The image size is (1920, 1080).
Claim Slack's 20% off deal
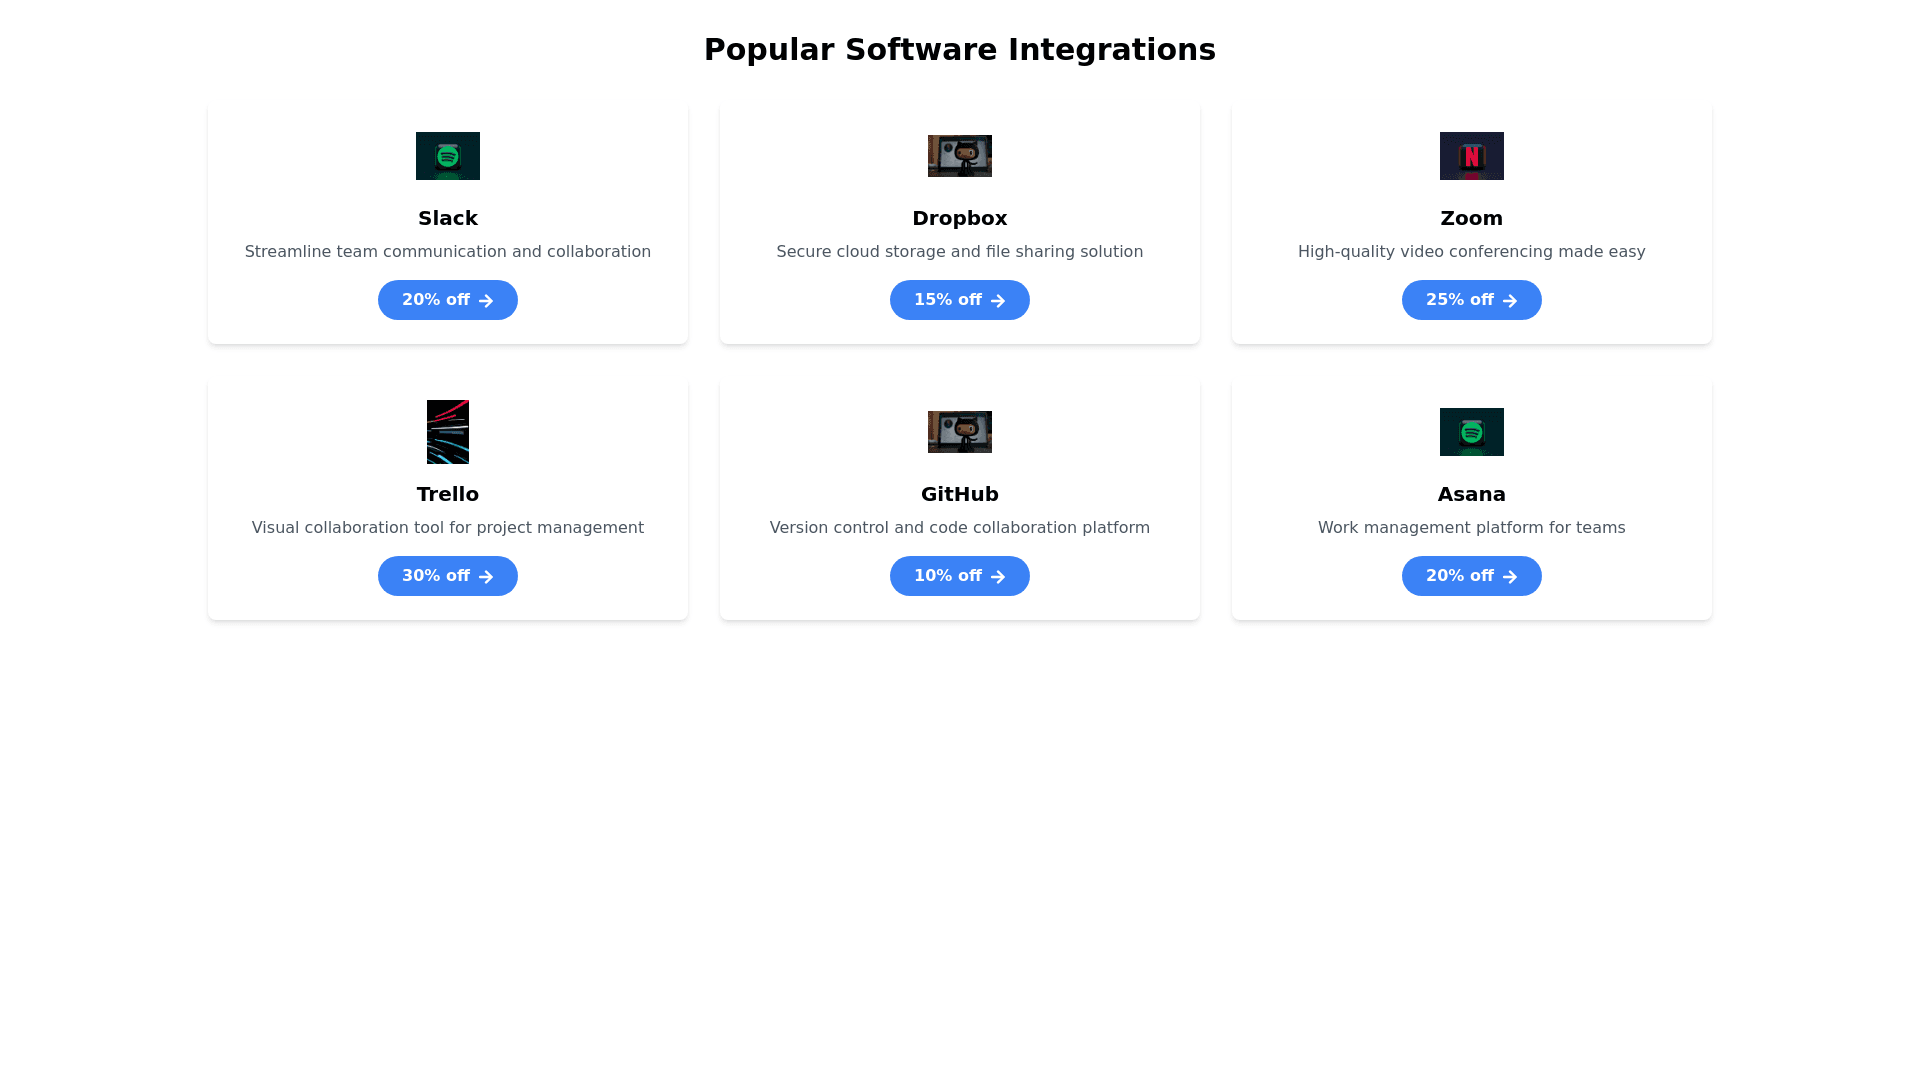tap(447, 300)
